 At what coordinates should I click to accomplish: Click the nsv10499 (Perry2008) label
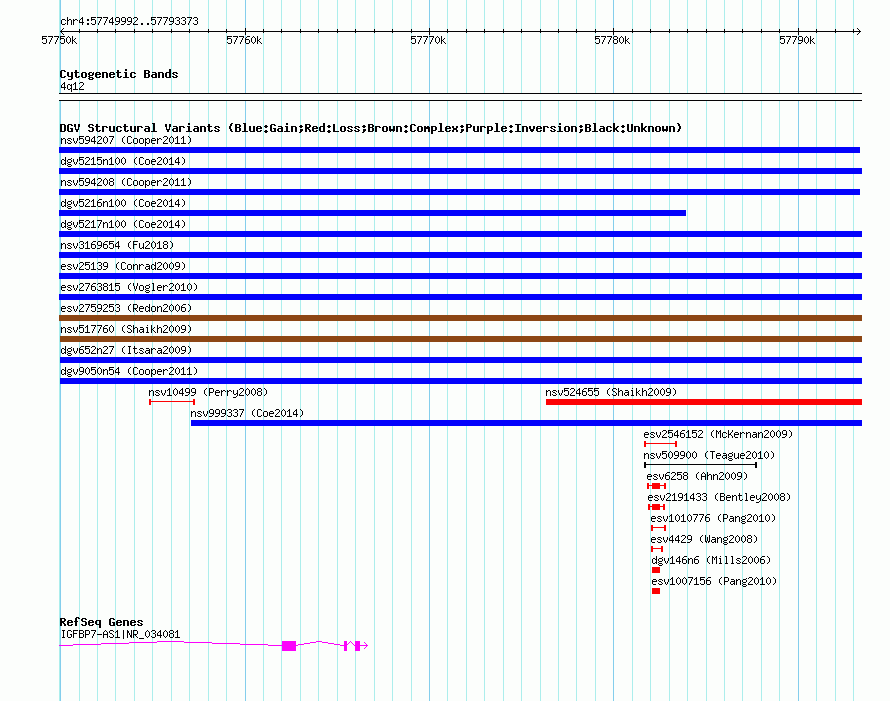tap(208, 392)
